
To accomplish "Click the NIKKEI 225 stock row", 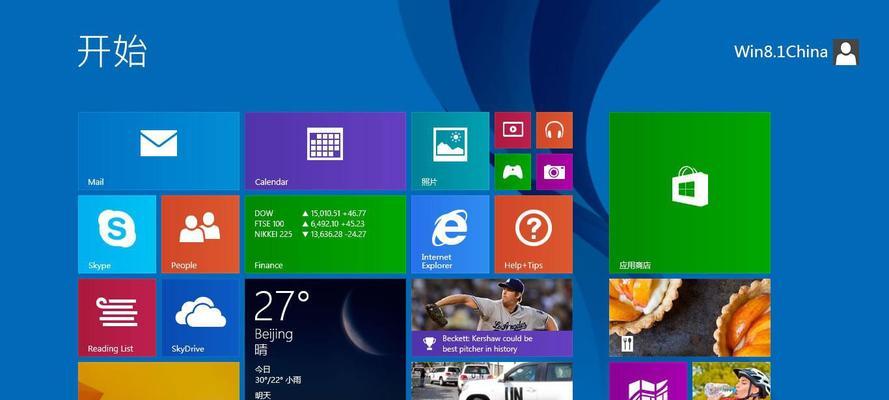I will [x=310, y=234].
